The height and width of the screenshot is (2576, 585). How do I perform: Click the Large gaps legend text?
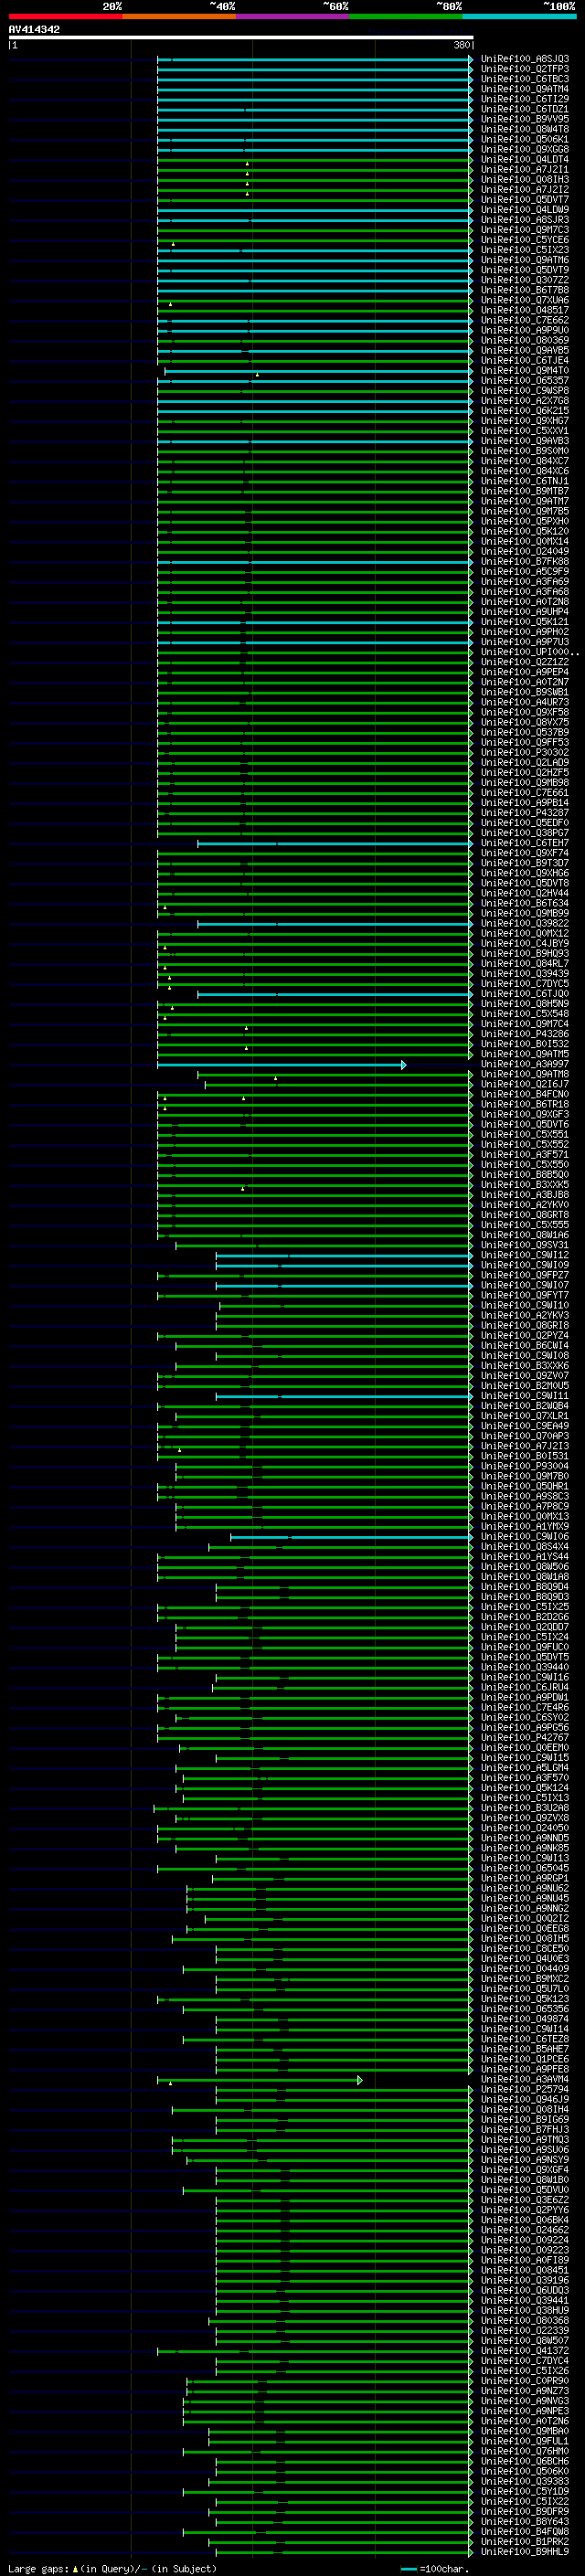[x=38, y=2569]
